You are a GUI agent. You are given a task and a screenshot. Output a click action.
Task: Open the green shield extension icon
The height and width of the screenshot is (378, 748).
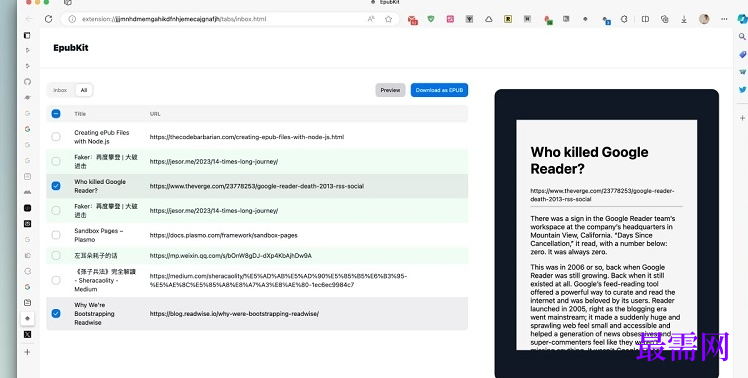431,19
